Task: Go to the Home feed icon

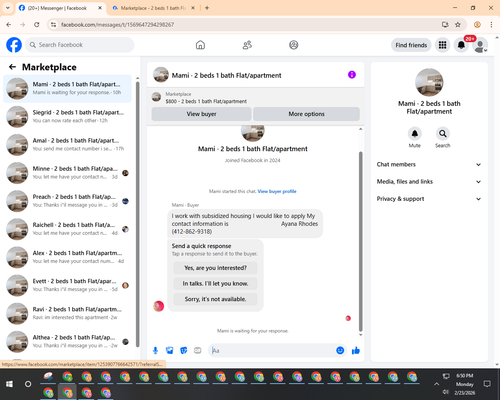Action: click(x=200, y=45)
